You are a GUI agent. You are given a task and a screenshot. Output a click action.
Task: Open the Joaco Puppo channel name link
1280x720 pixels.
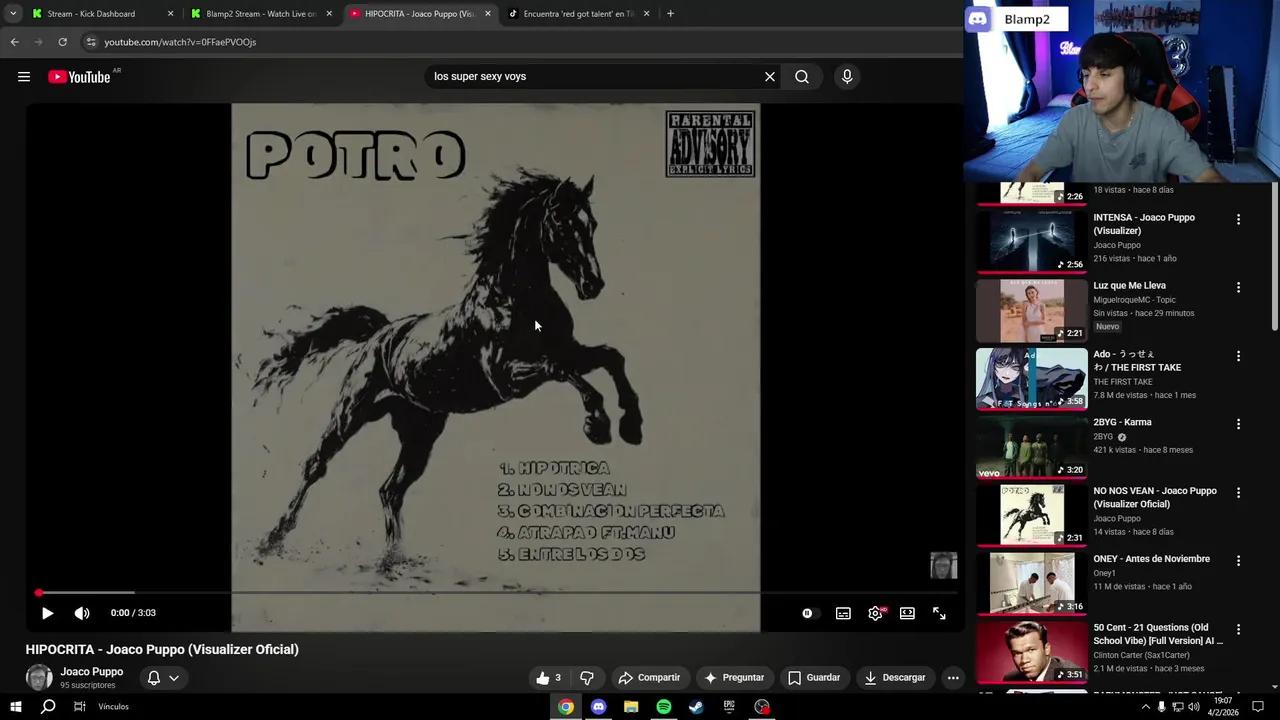[x=91, y=672]
